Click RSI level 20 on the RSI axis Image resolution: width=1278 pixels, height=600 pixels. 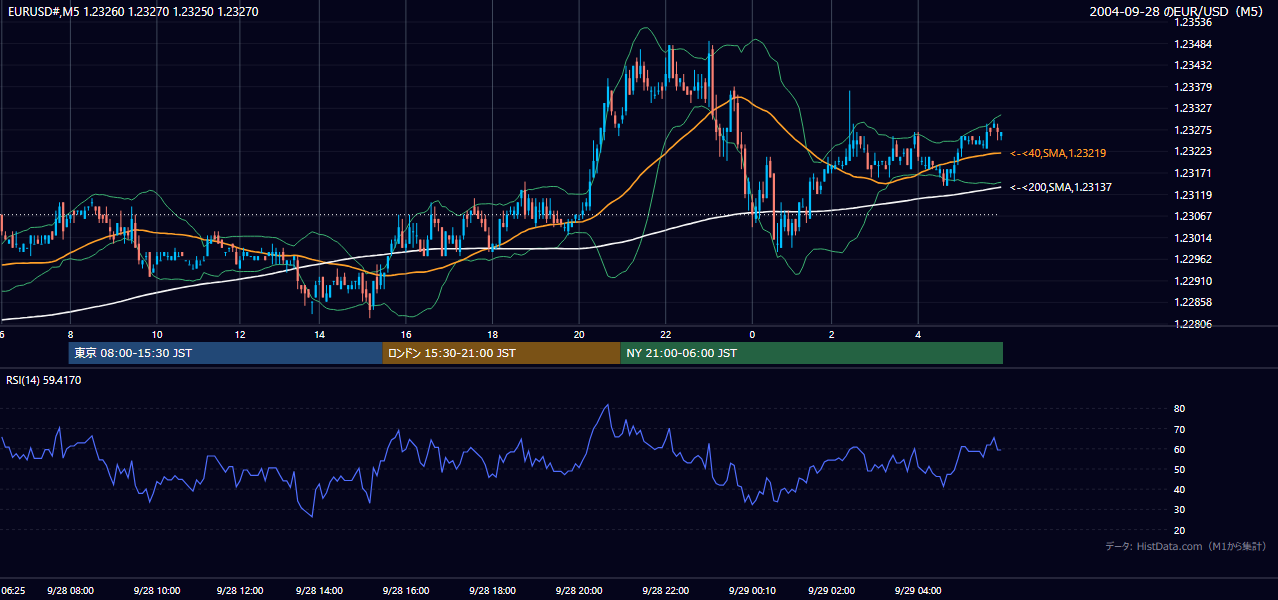pyautogui.click(x=1179, y=530)
